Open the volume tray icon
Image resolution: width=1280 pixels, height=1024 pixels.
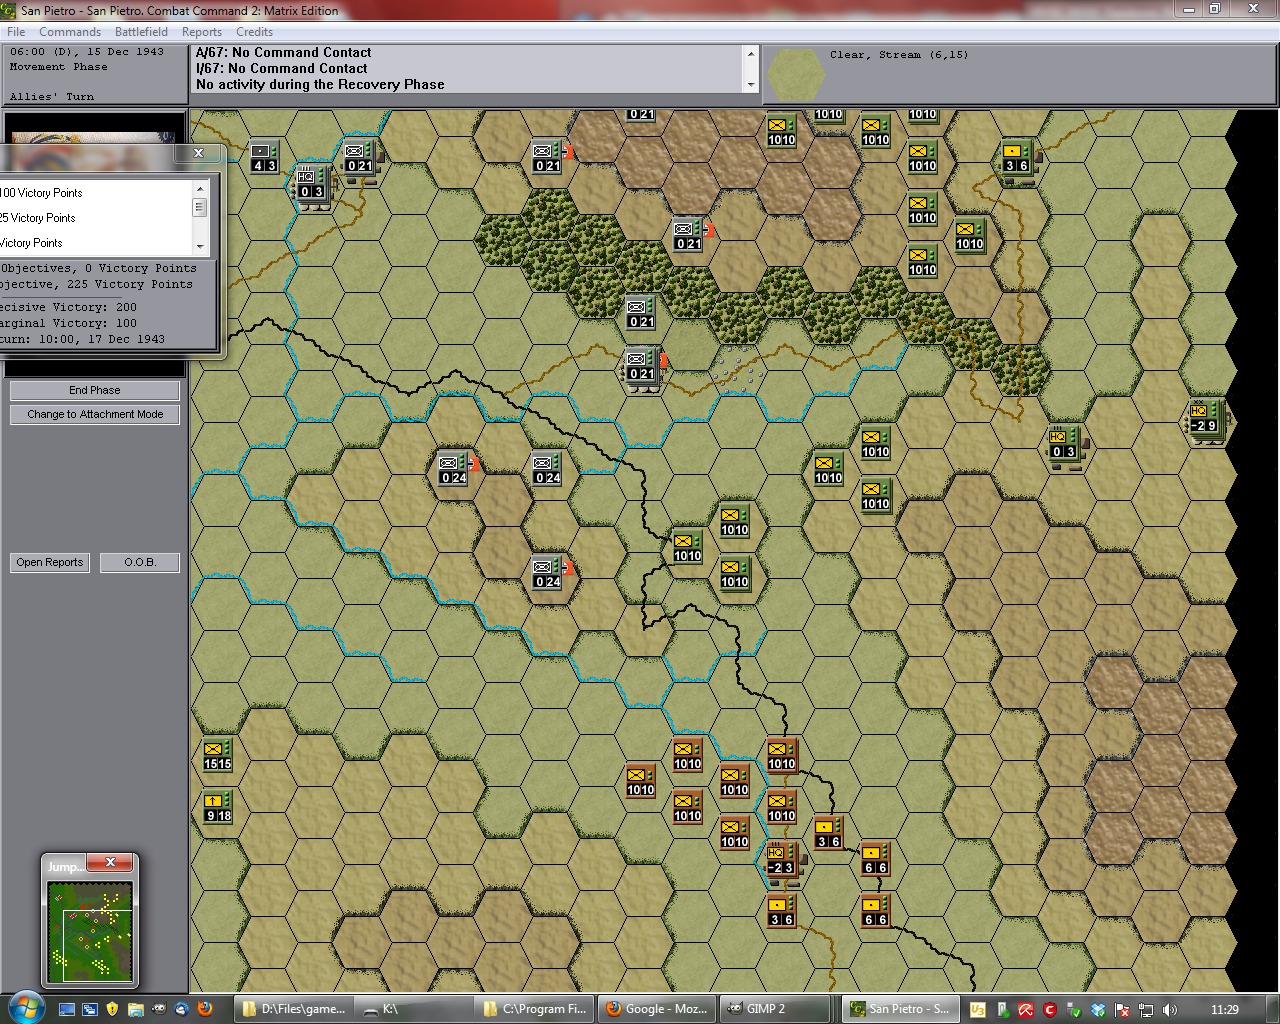(1170, 1010)
